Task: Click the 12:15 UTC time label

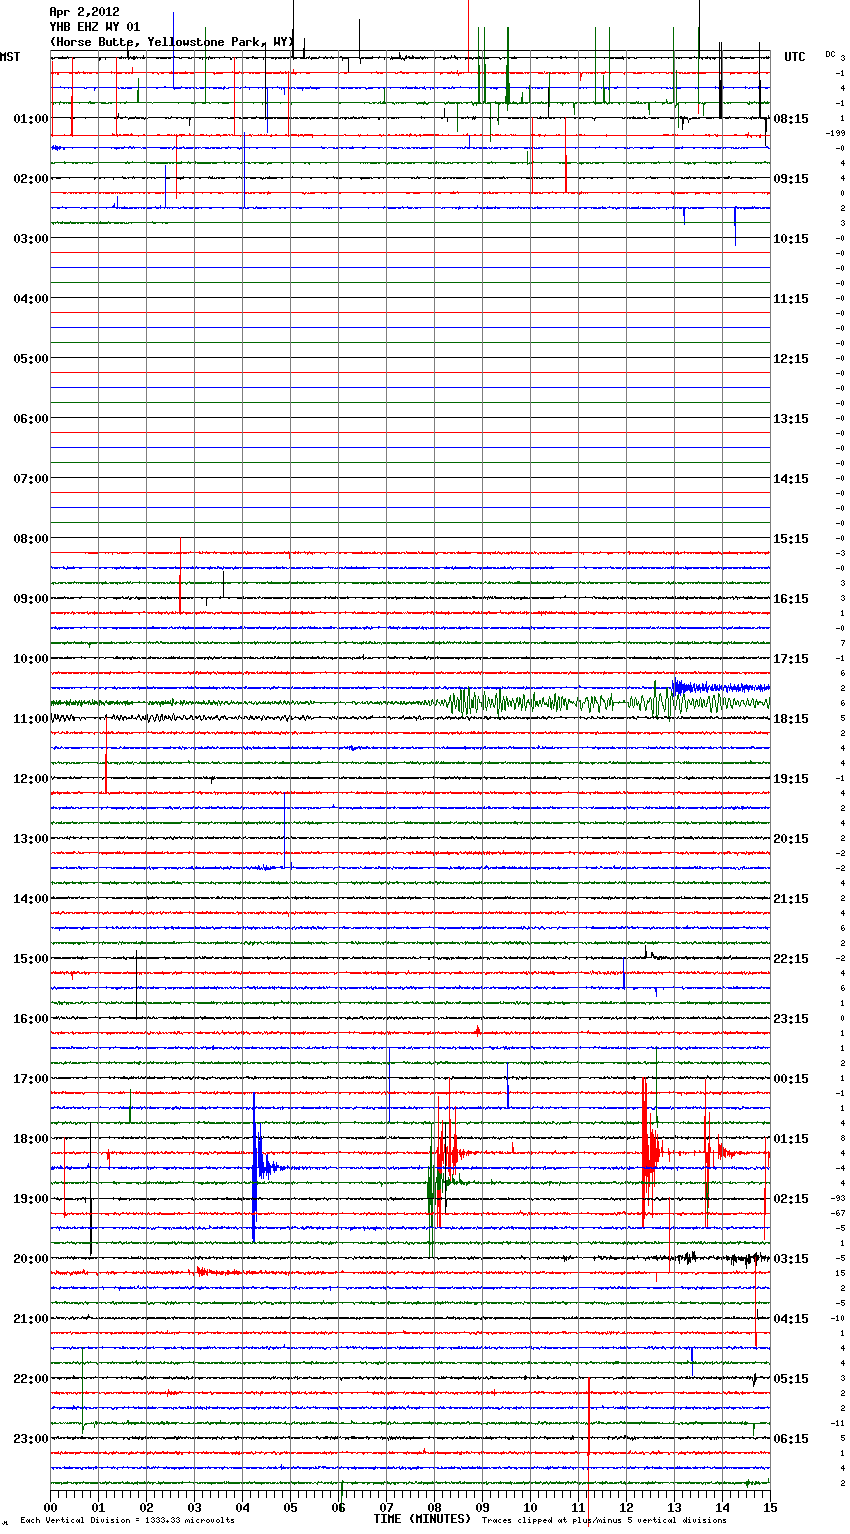Action: pos(791,359)
